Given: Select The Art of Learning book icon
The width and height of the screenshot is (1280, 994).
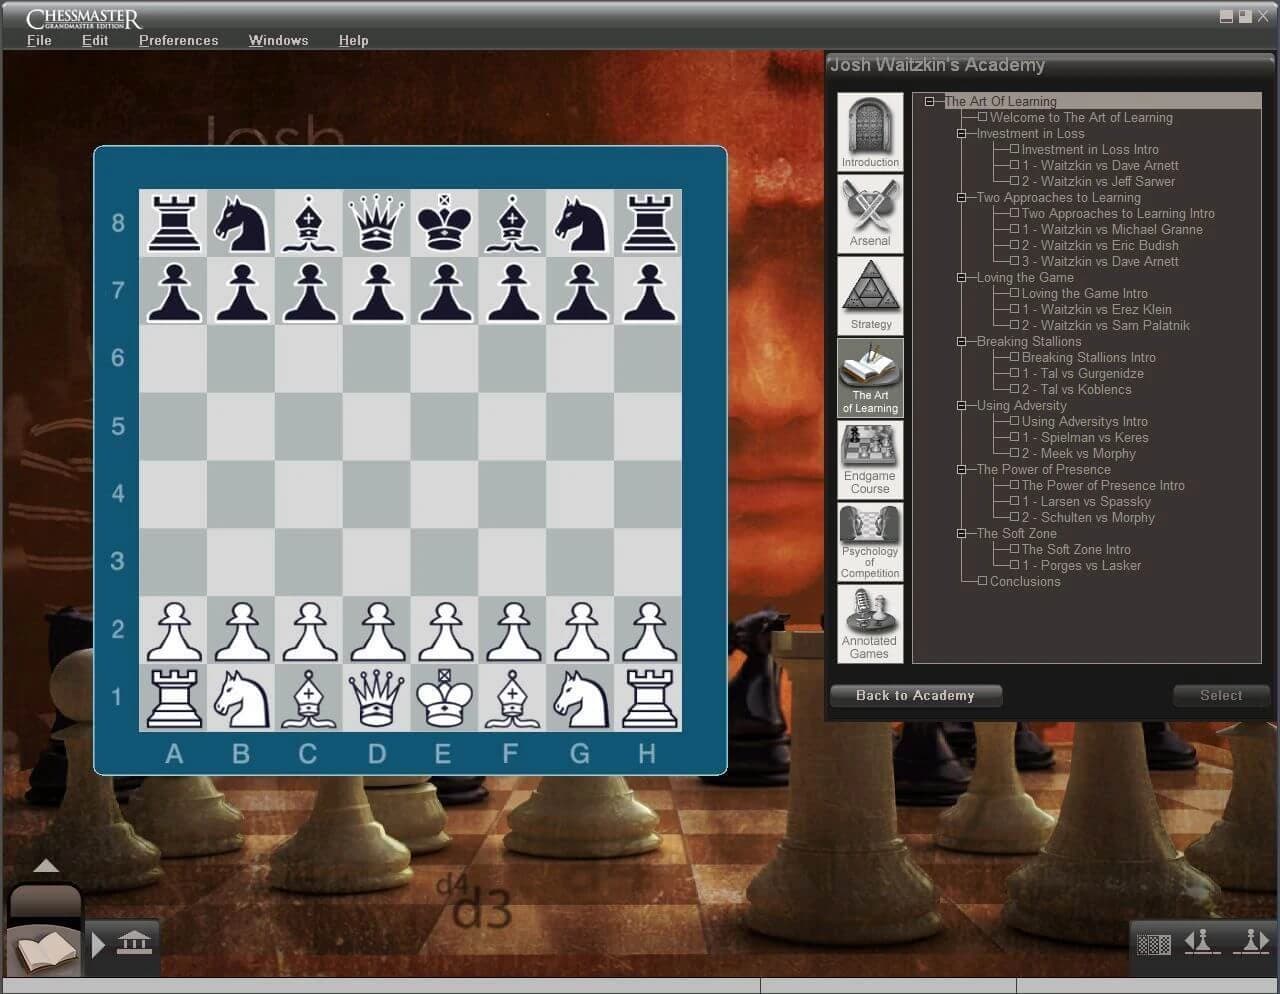Looking at the screenshot, I should tap(870, 377).
